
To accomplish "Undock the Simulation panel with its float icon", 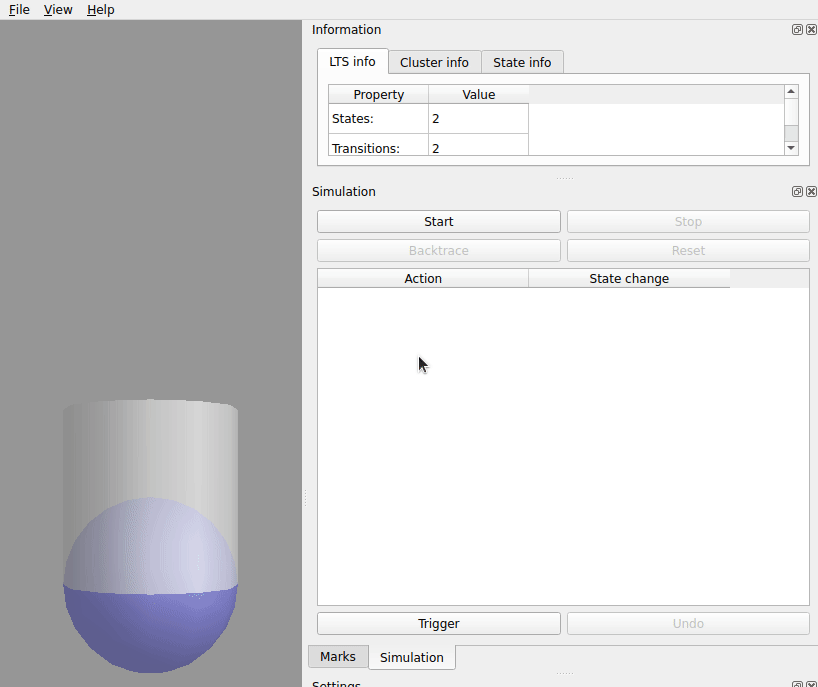I will click(797, 191).
